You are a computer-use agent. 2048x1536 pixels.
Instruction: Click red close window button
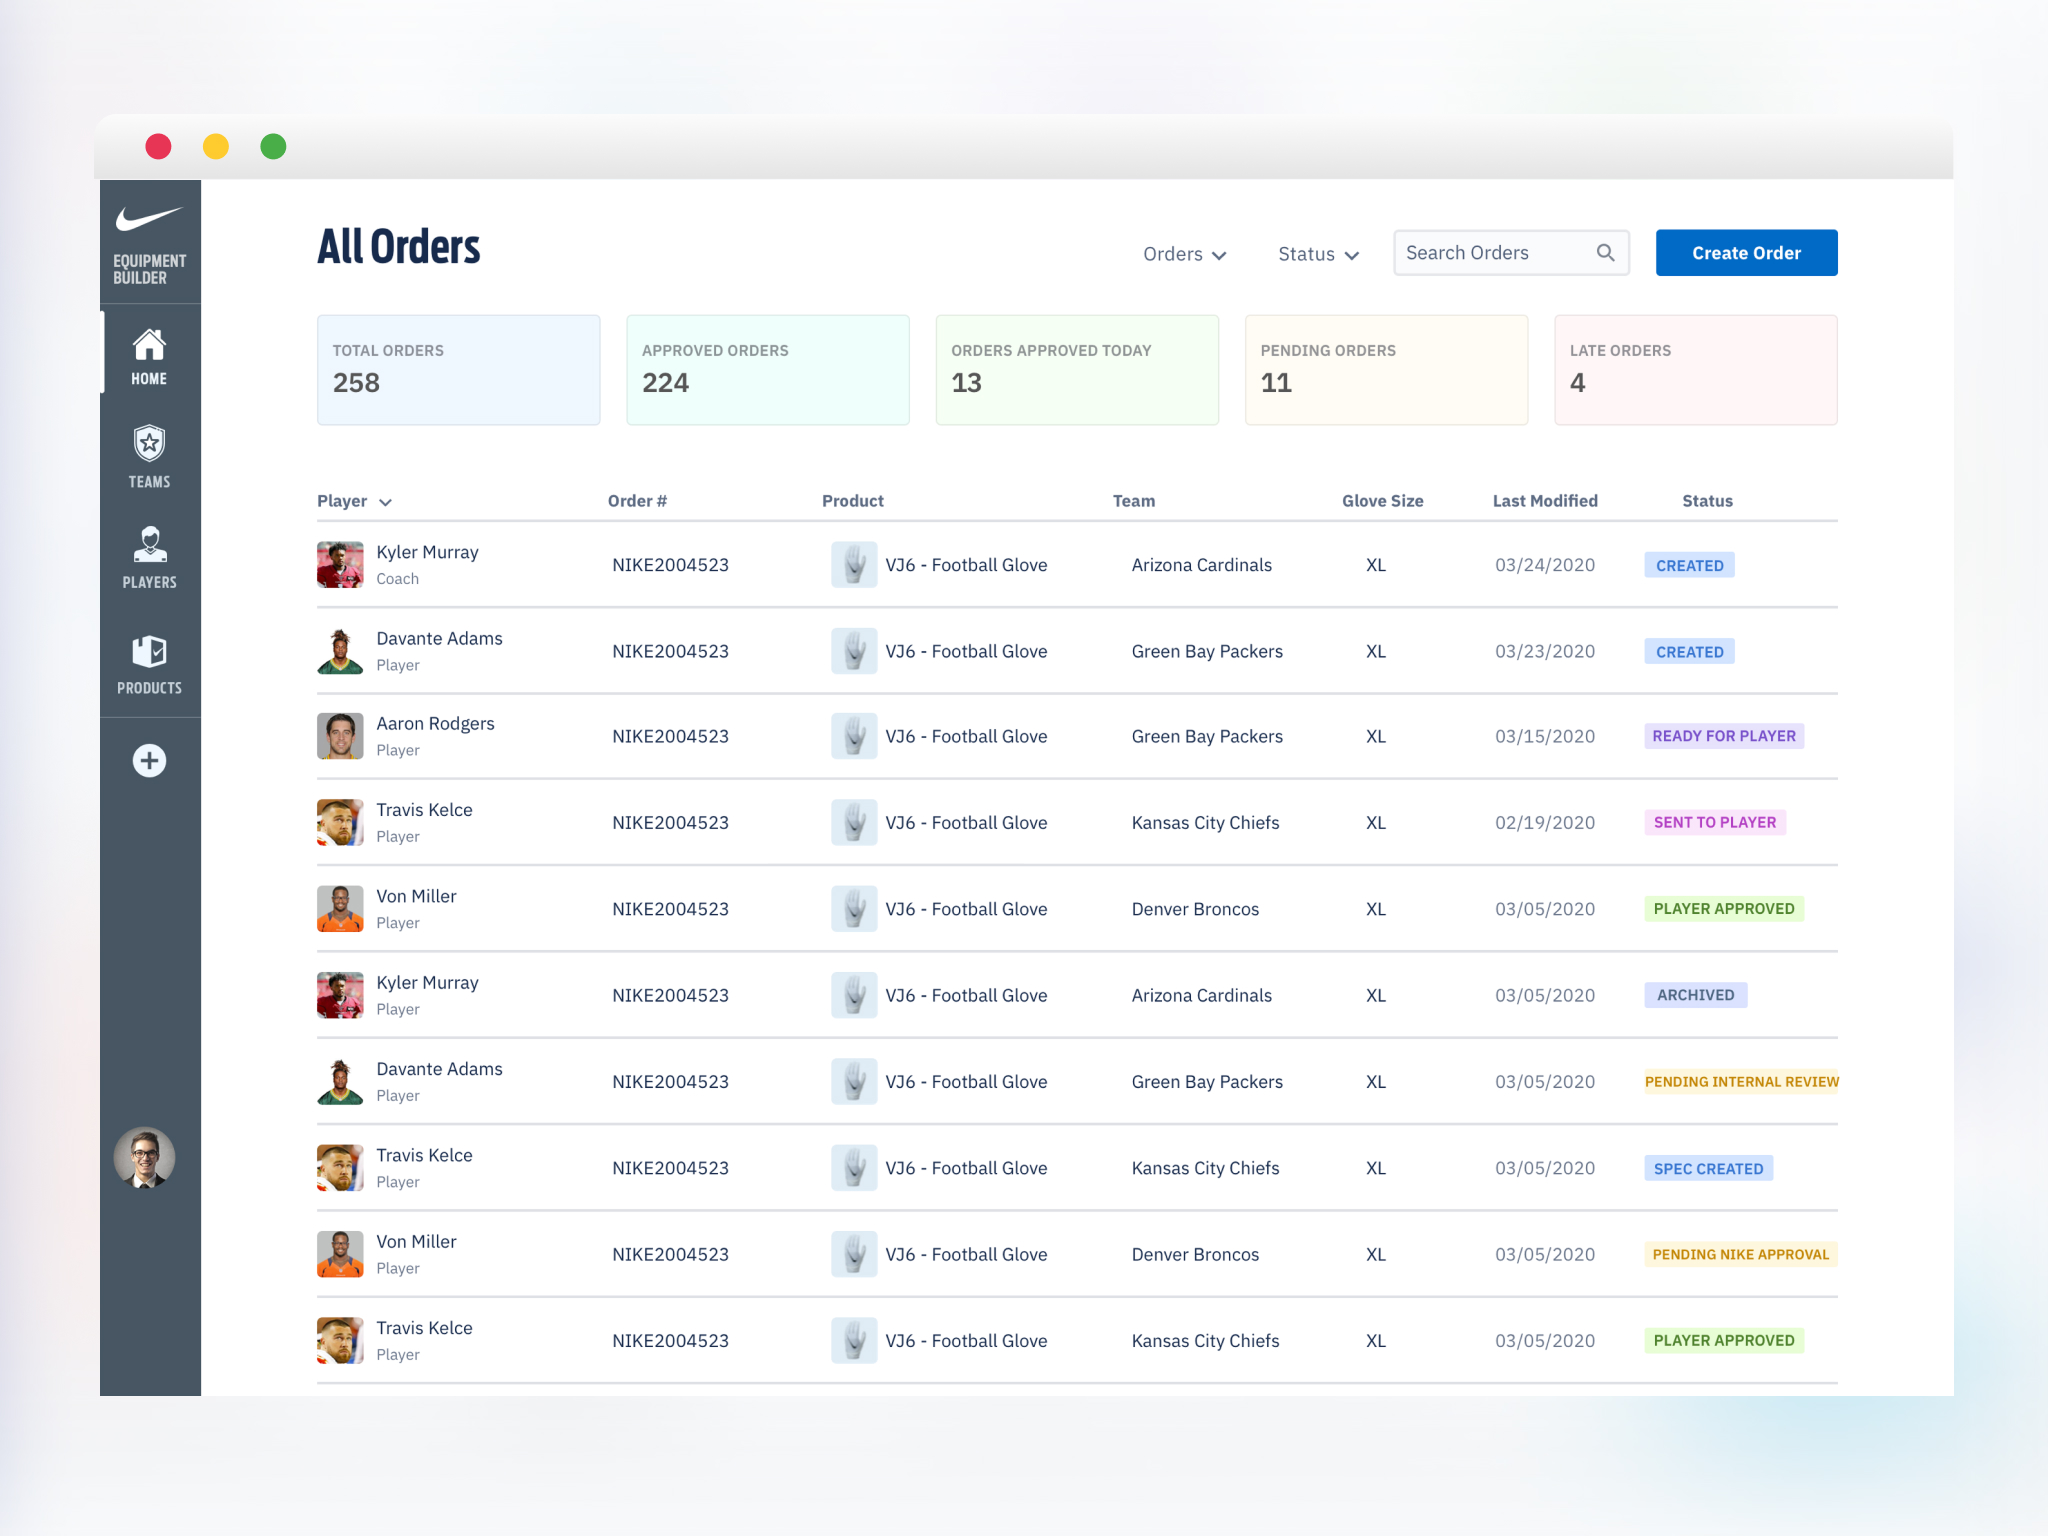point(158,147)
